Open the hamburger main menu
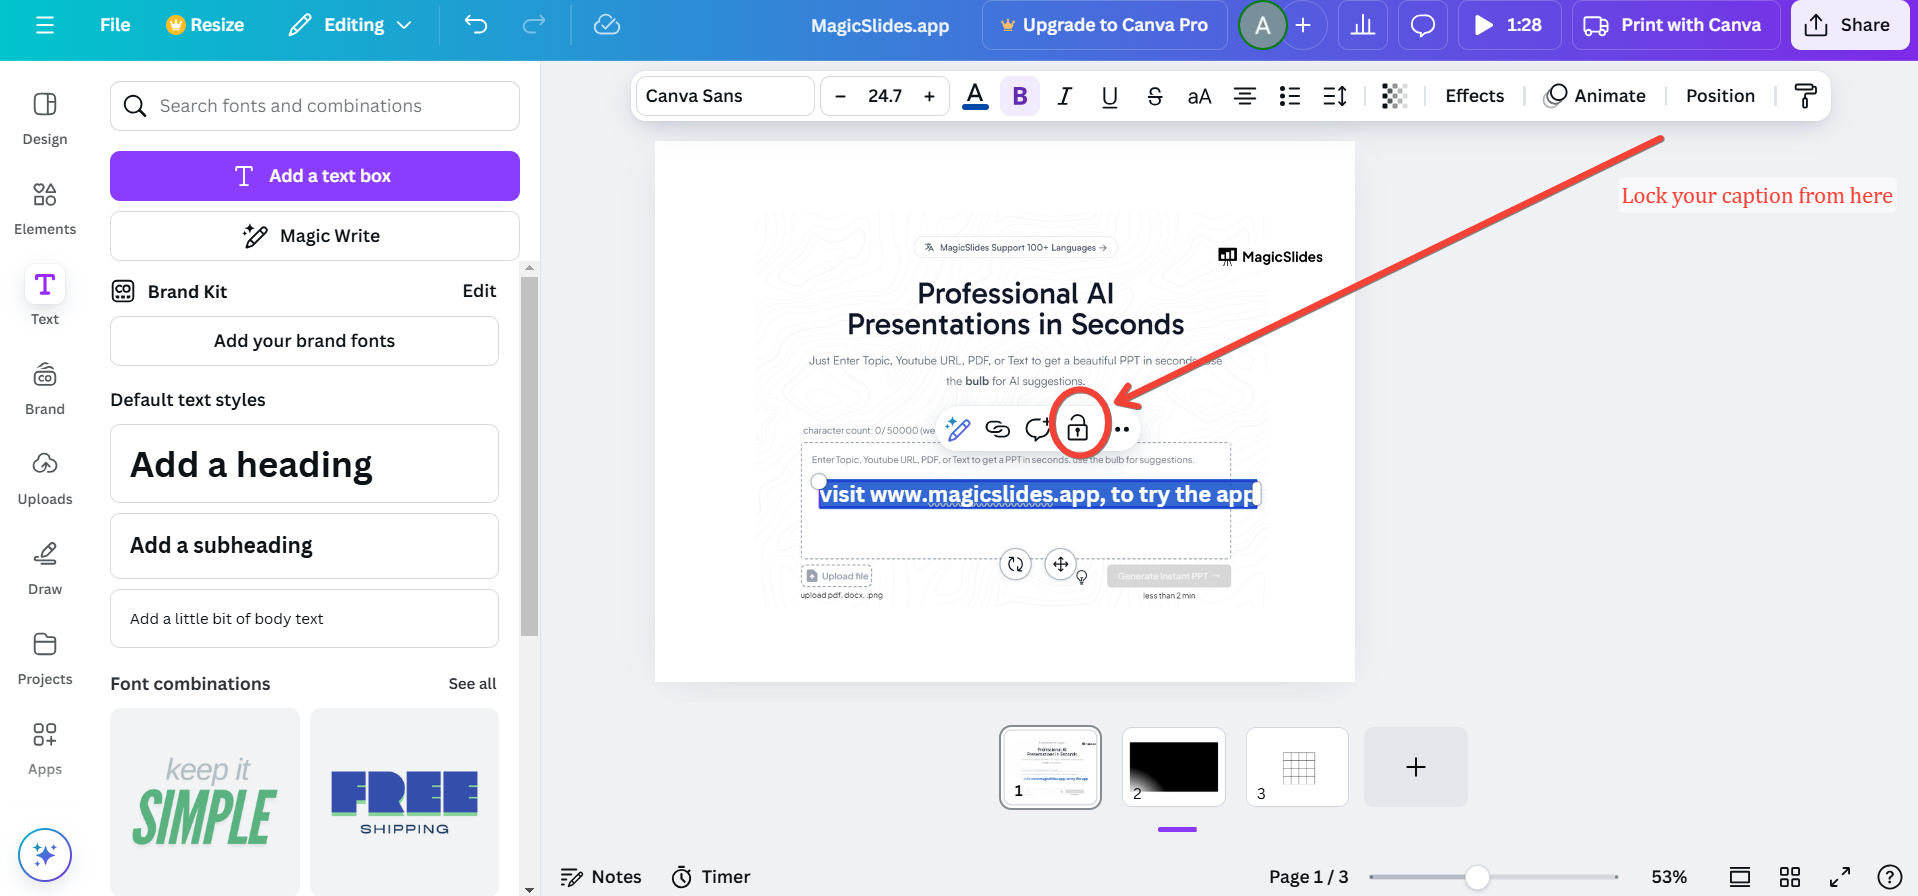The image size is (1918, 896). [x=45, y=25]
